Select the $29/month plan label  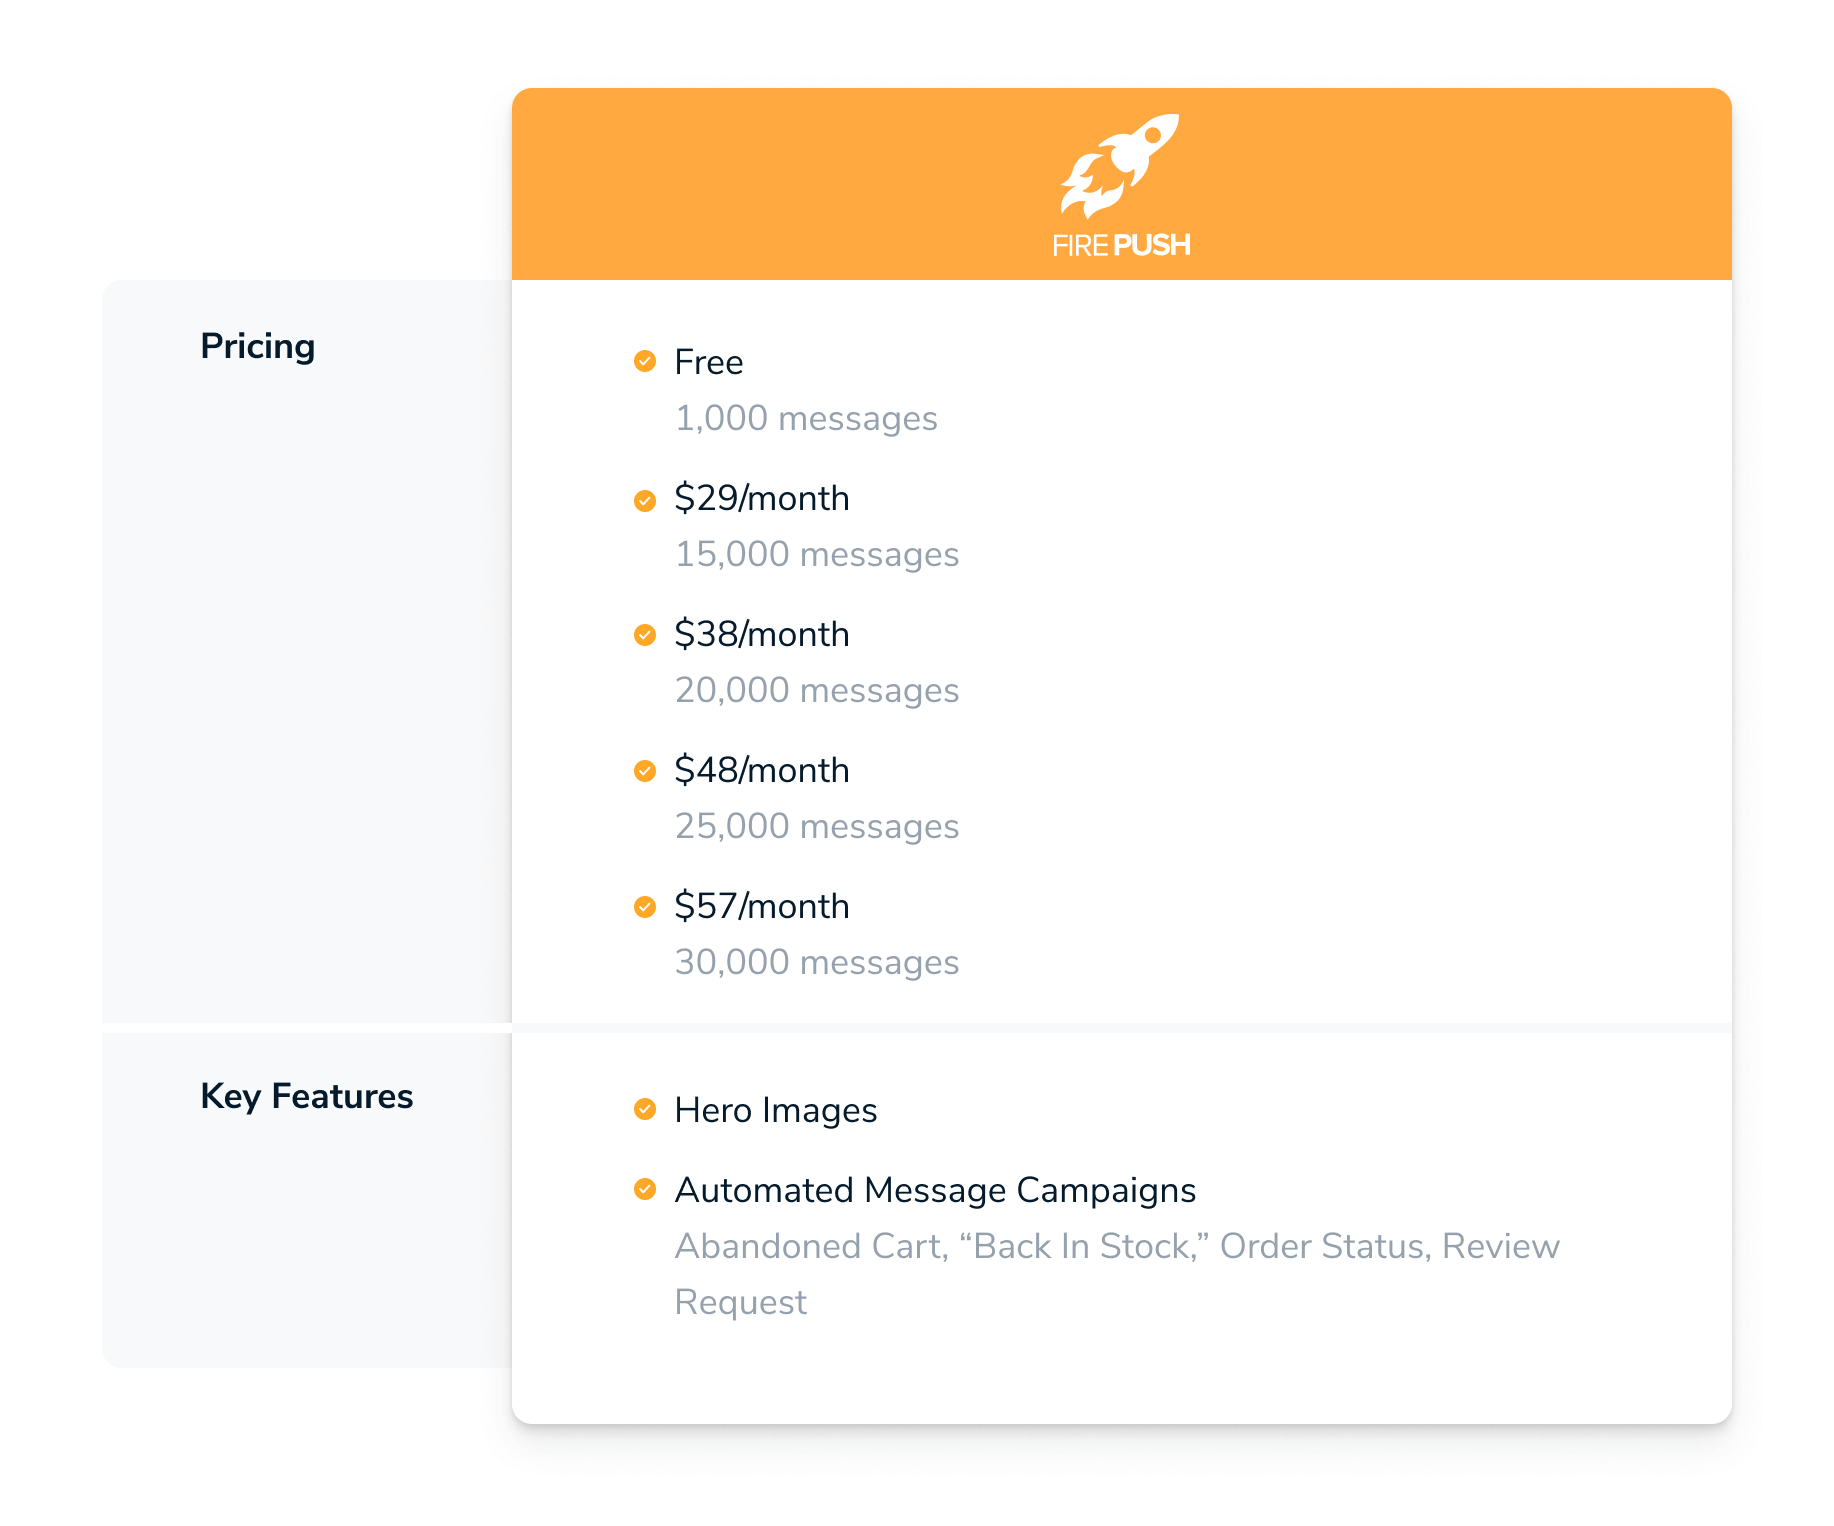tap(762, 498)
